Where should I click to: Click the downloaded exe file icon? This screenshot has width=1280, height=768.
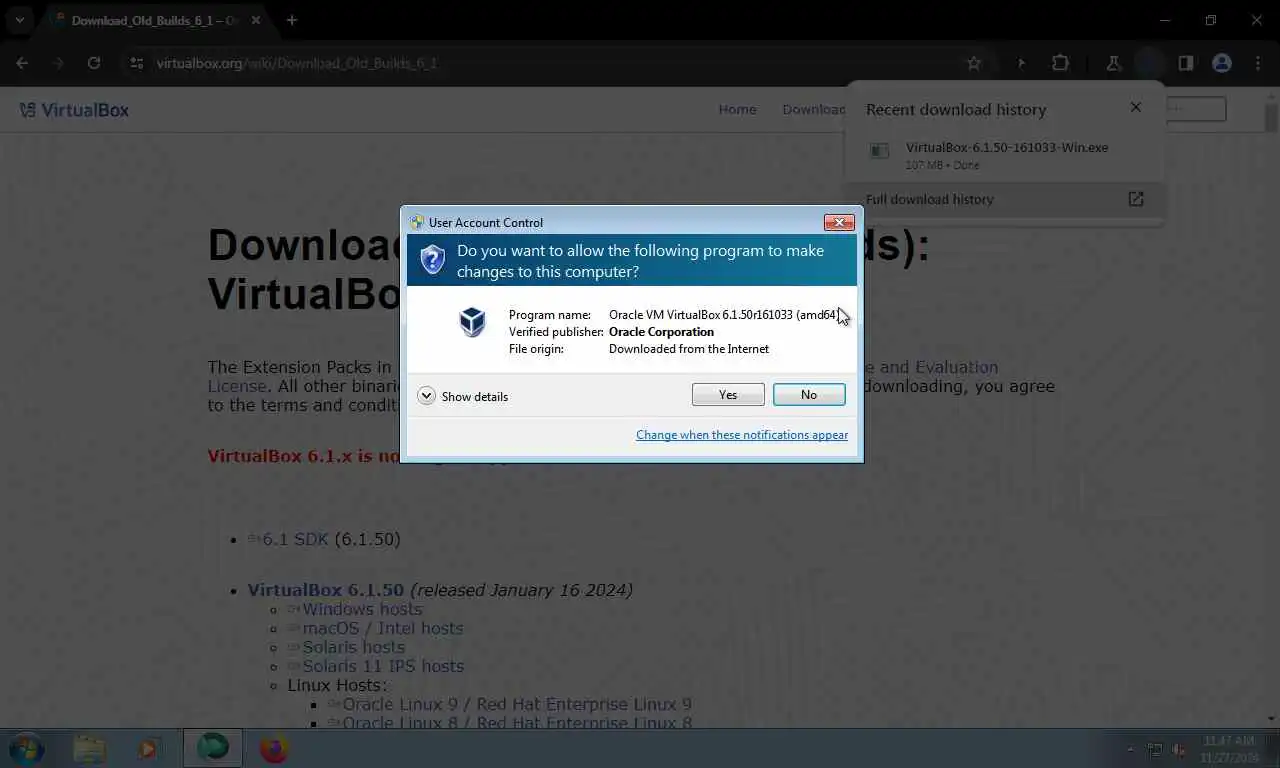click(x=879, y=151)
